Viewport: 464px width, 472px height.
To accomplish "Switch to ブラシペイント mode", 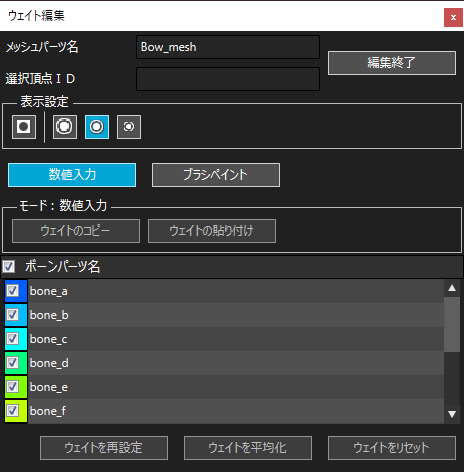I will coord(216,175).
